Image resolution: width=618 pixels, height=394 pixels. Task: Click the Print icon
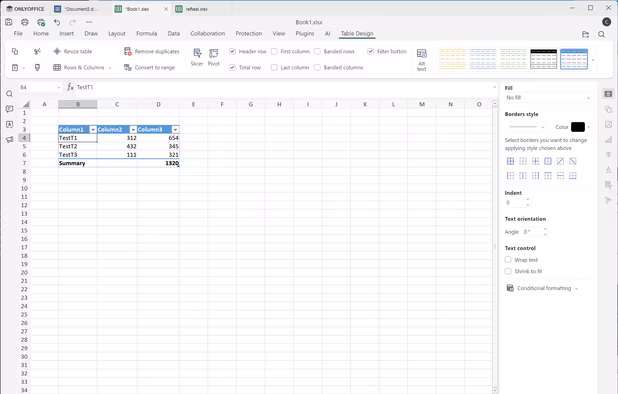pyautogui.click(x=25, y=22)
